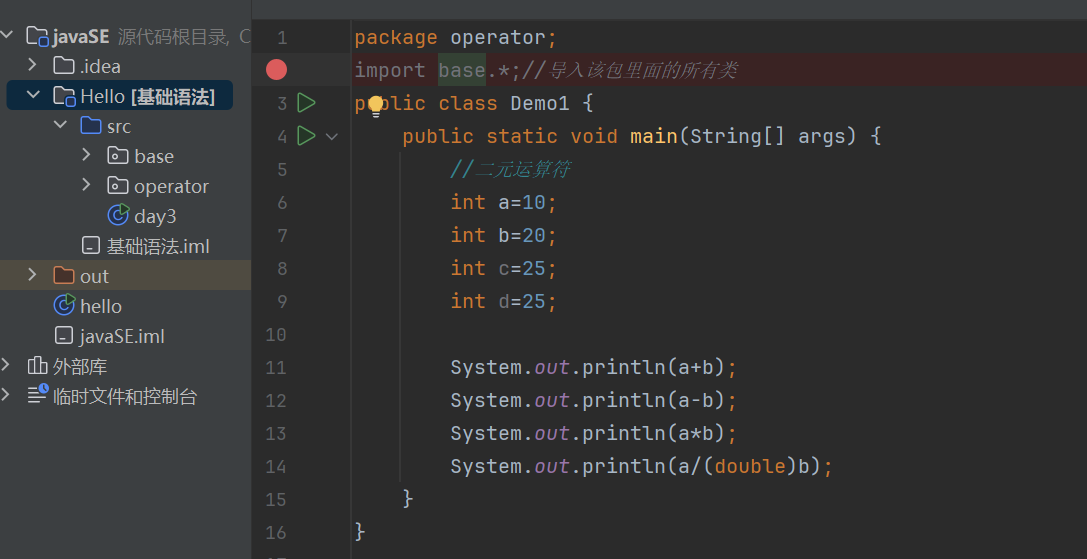Click the statement 'int a=10;'

(x=504, y=203)
